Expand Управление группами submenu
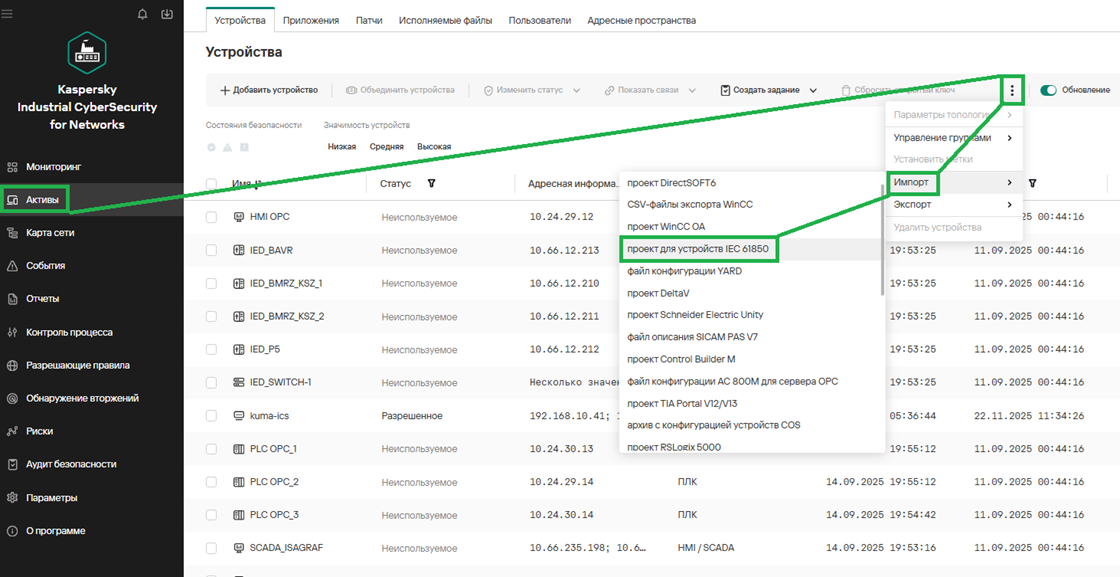The image size is (1120, 577). click(x=954, y=138)
